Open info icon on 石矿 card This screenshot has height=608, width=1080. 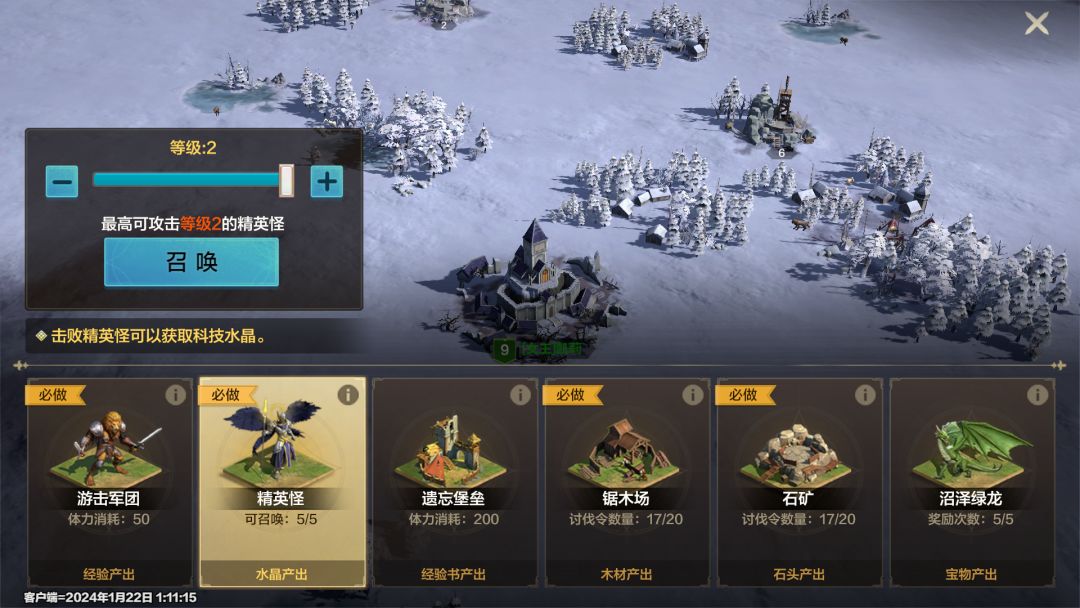coord(865,395)
